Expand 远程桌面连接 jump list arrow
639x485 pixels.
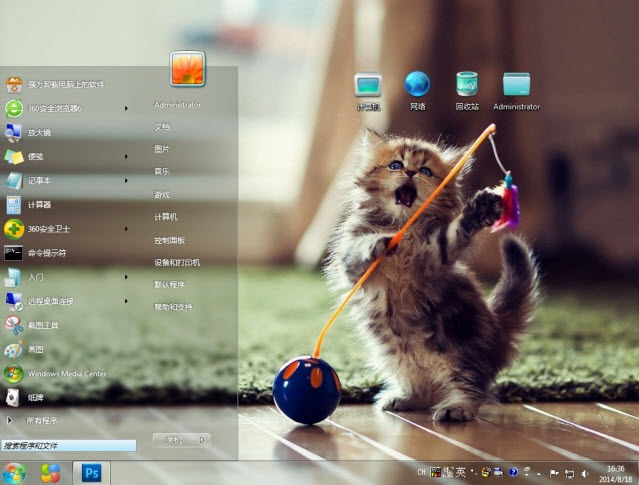pyautogui.click(x=126, y=301)
